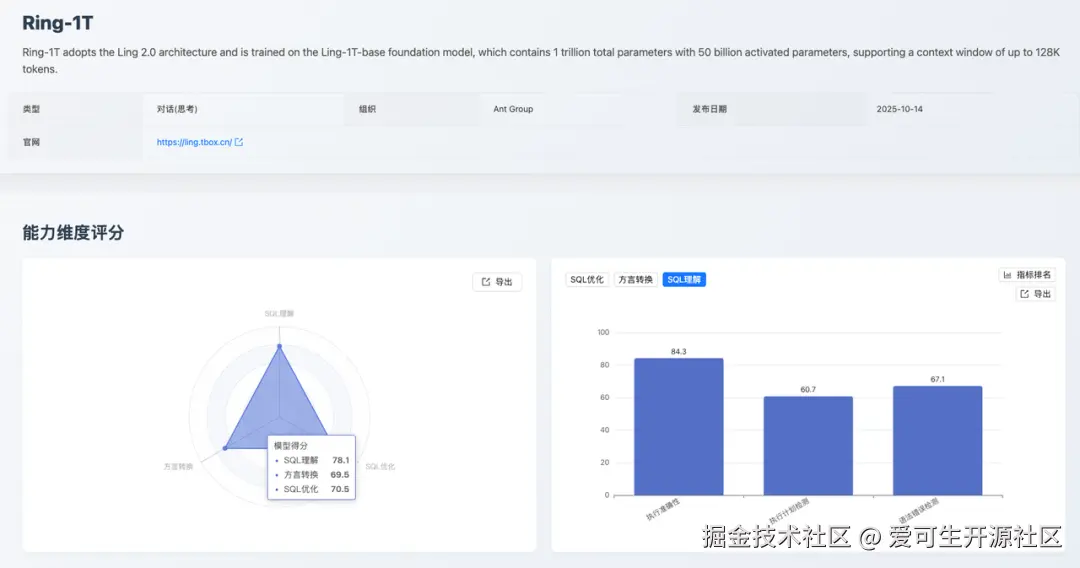
Task: Click the 模型得分 tooltip title
Action: click(x=291, y=445)
